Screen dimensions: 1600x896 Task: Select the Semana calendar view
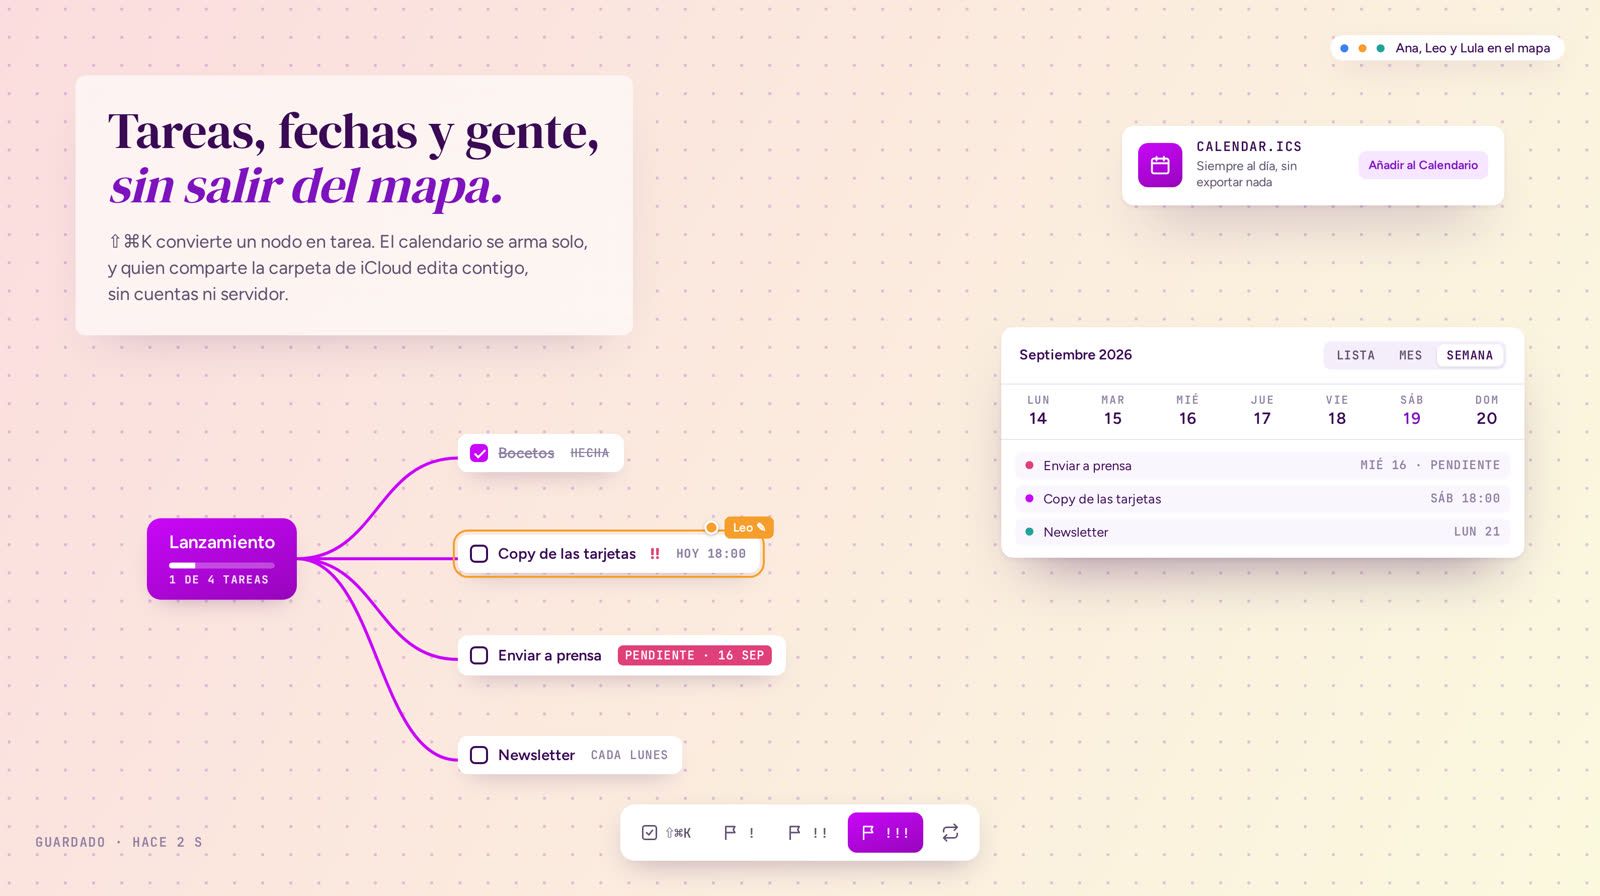point(1469,355)
